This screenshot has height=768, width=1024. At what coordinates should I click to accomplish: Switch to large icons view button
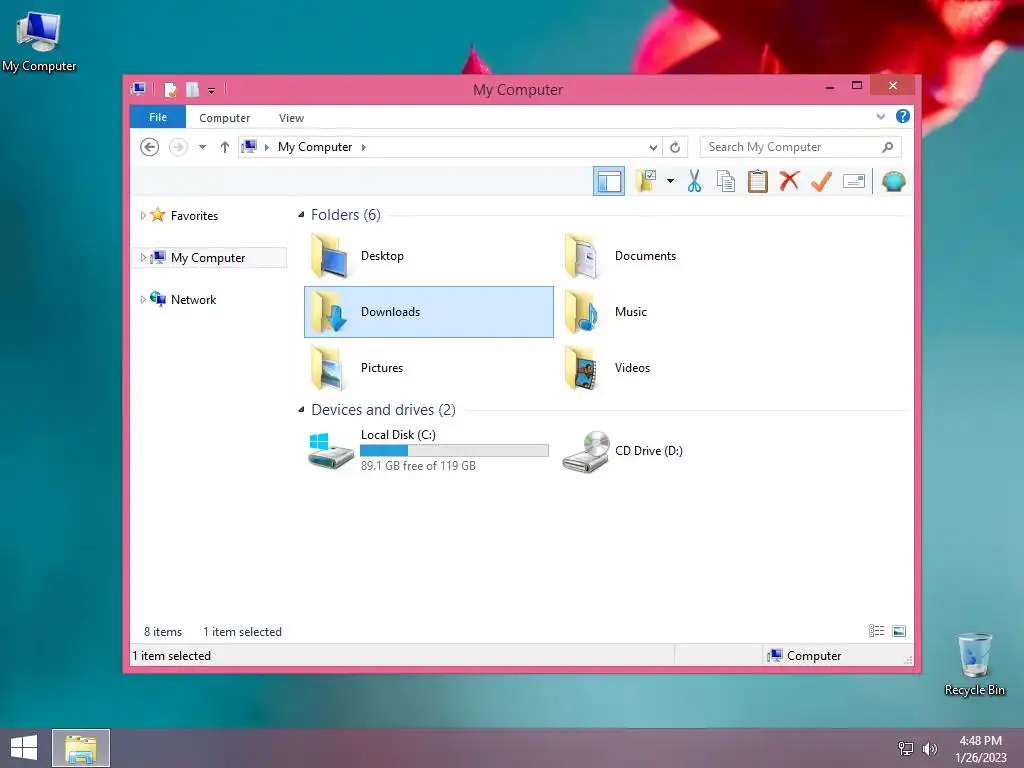coord(899,630)
